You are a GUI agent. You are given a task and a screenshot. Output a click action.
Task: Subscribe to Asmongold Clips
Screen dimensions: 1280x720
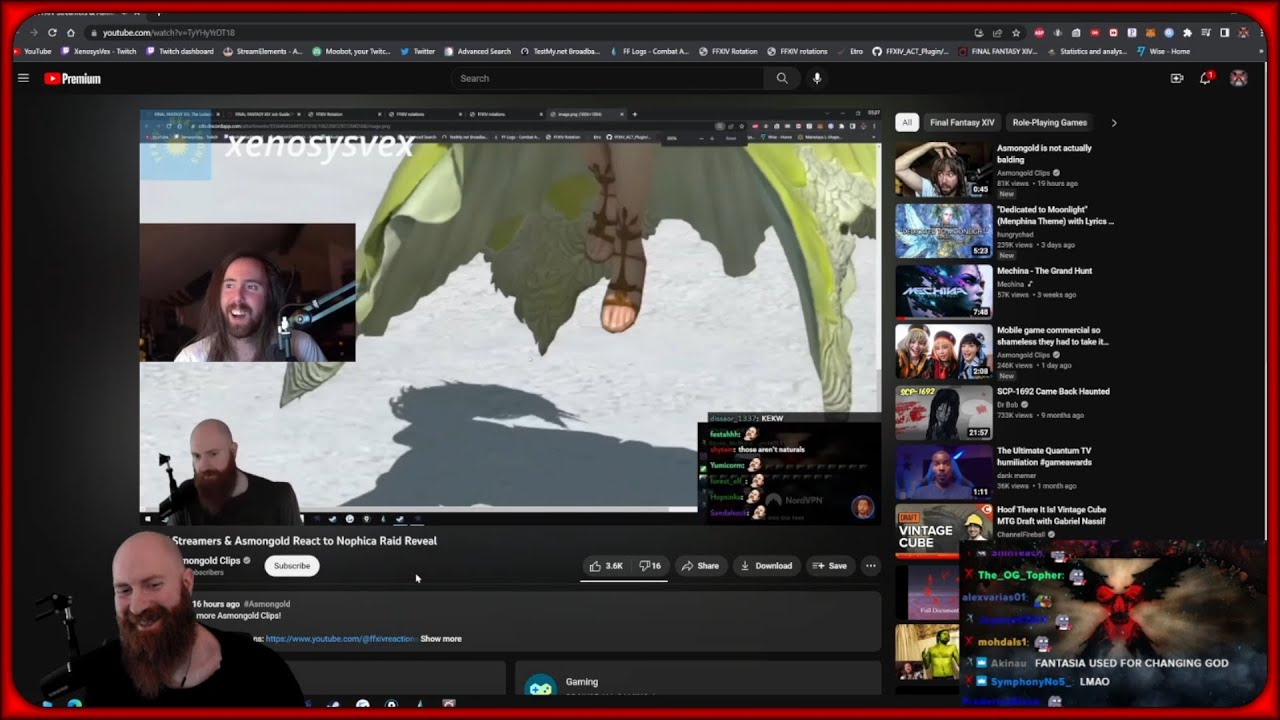[x=292, y=566]
